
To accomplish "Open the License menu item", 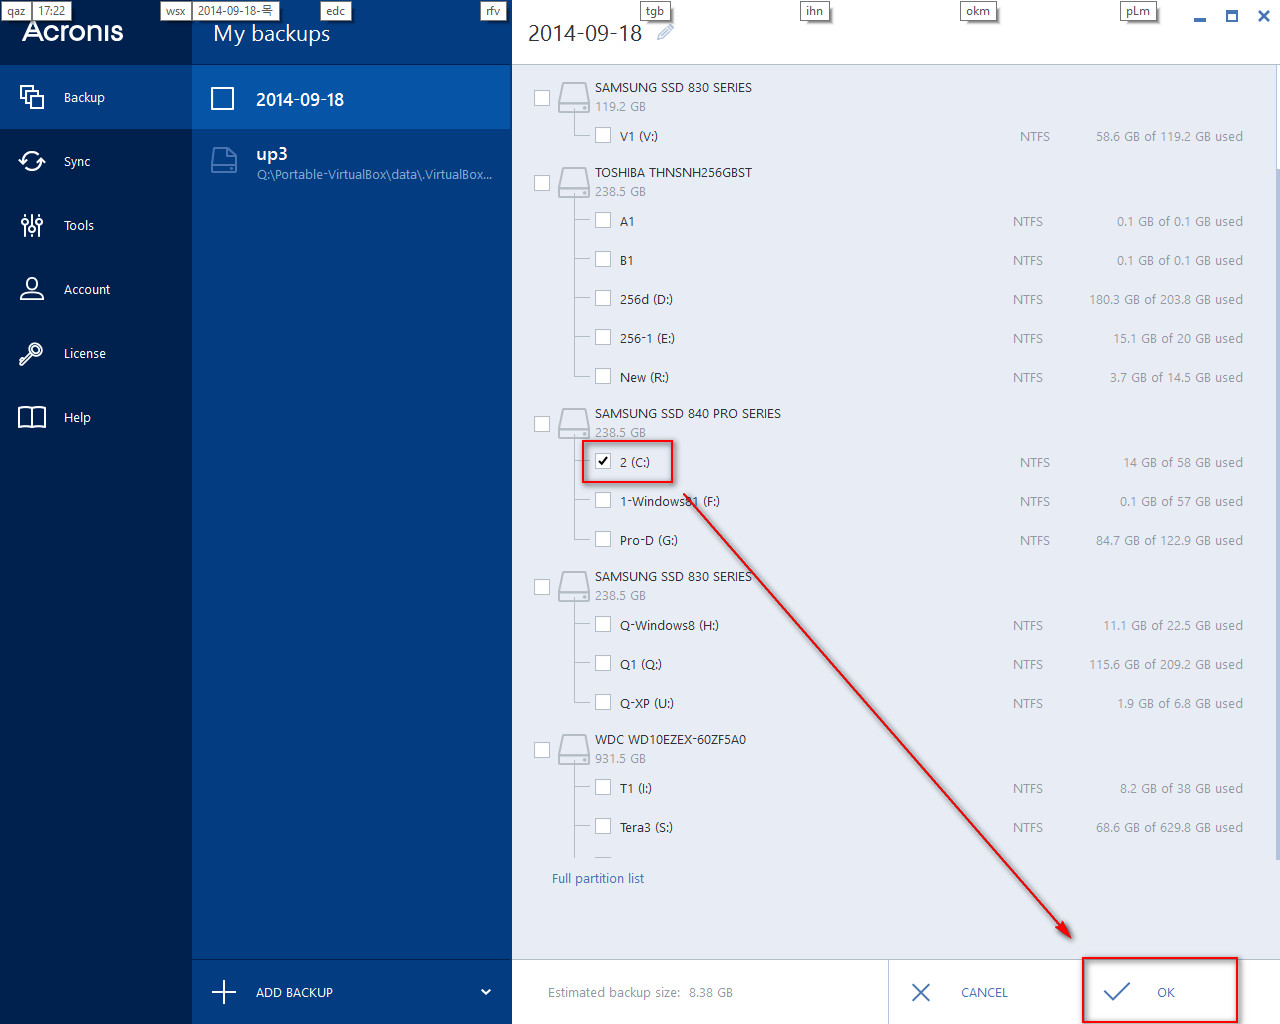I will coord(96,353).
